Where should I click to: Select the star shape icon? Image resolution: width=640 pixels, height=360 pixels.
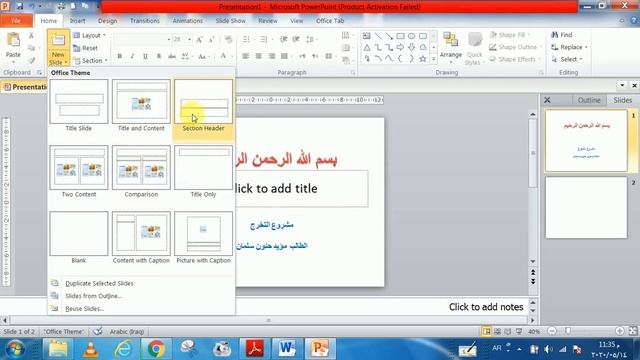[423, 59]
